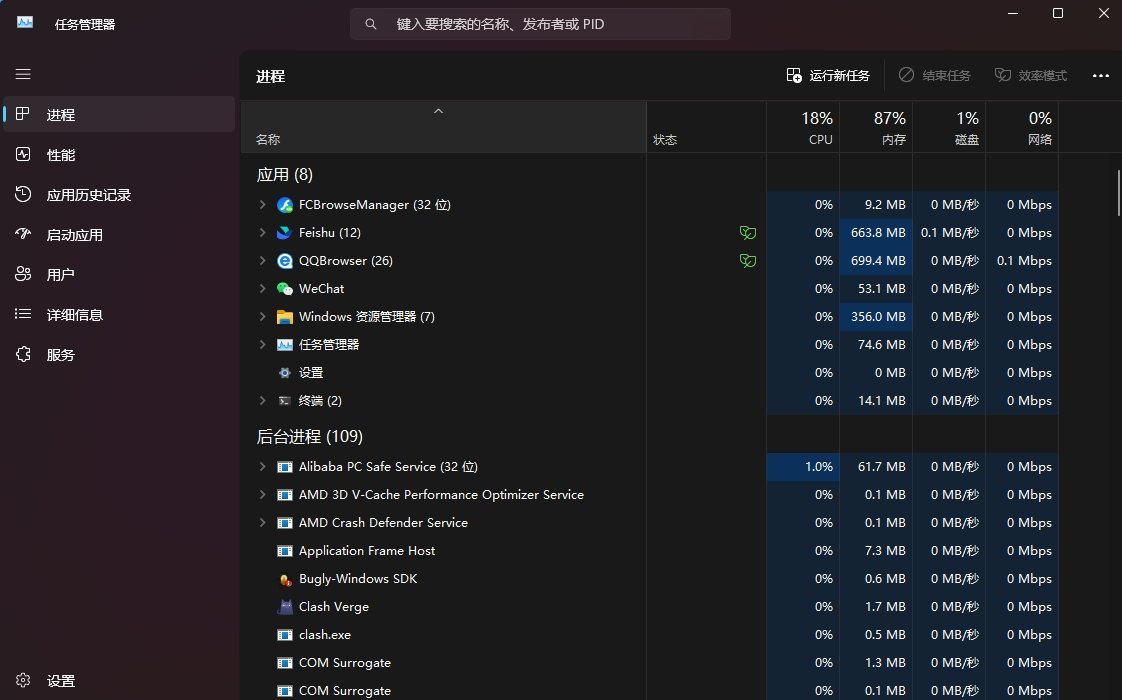Toggle efficiency mode leaf next to Feishu
This screenshot has height=700, width=1122.
point(748,232)
